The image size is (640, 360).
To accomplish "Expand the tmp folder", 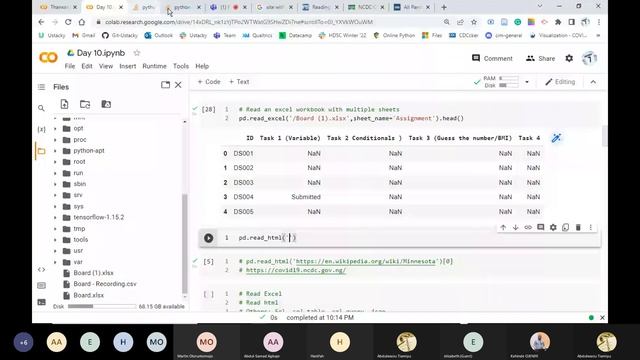I will [x=56, y=229].
